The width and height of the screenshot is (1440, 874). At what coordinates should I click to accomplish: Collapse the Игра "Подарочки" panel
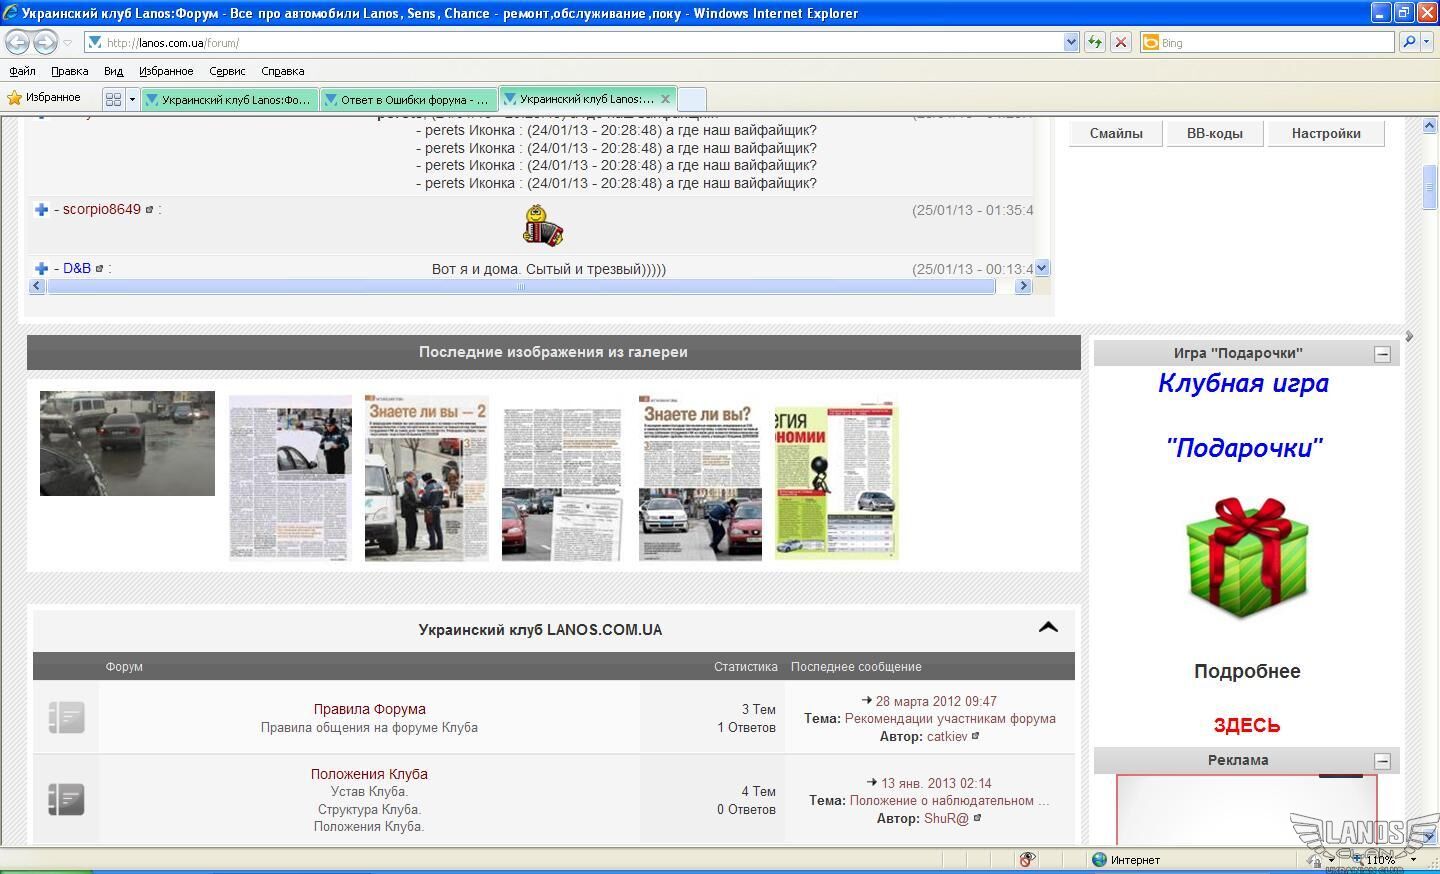click(x=1382, y=354)
